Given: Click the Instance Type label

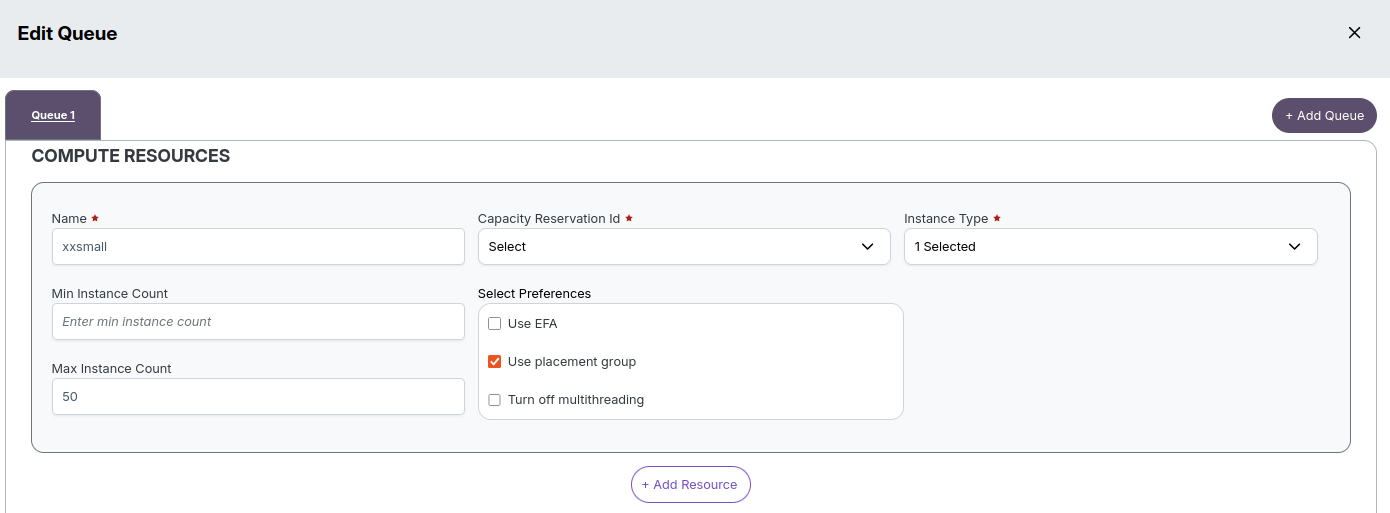Looking at the screenshot, I should [x=946, y=218].
